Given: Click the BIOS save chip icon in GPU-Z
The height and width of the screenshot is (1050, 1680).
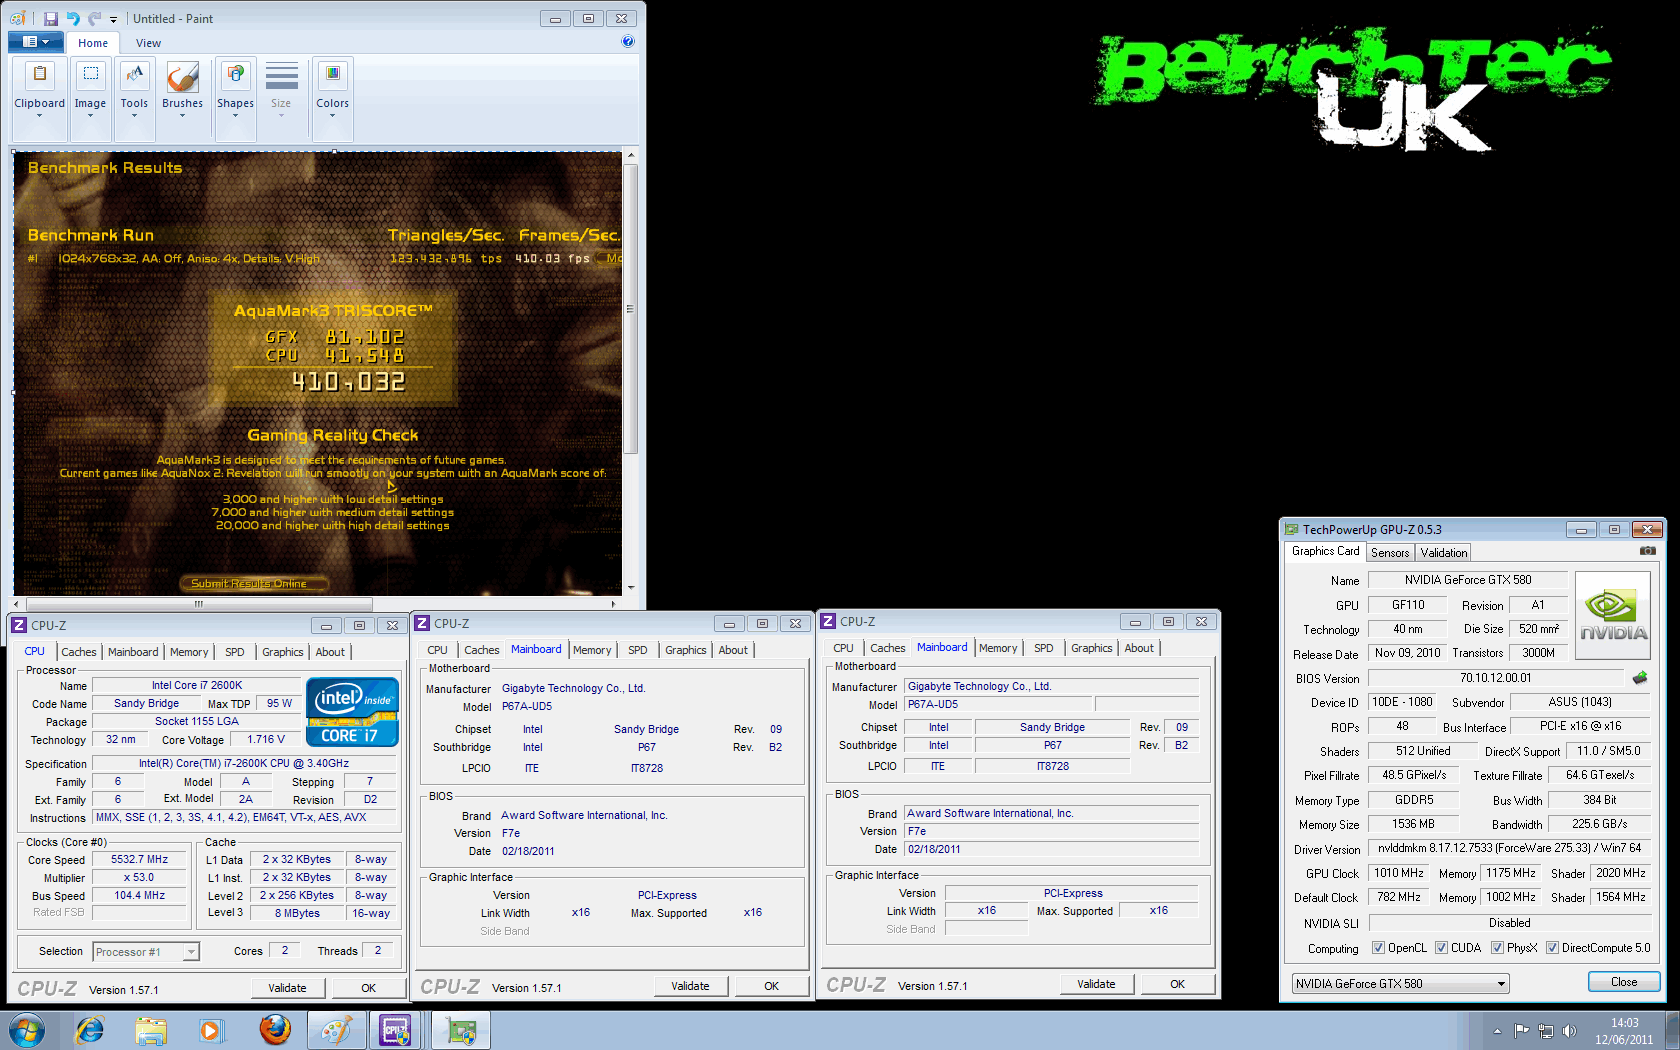Looking at the screenshot, I should point(1640,678).
